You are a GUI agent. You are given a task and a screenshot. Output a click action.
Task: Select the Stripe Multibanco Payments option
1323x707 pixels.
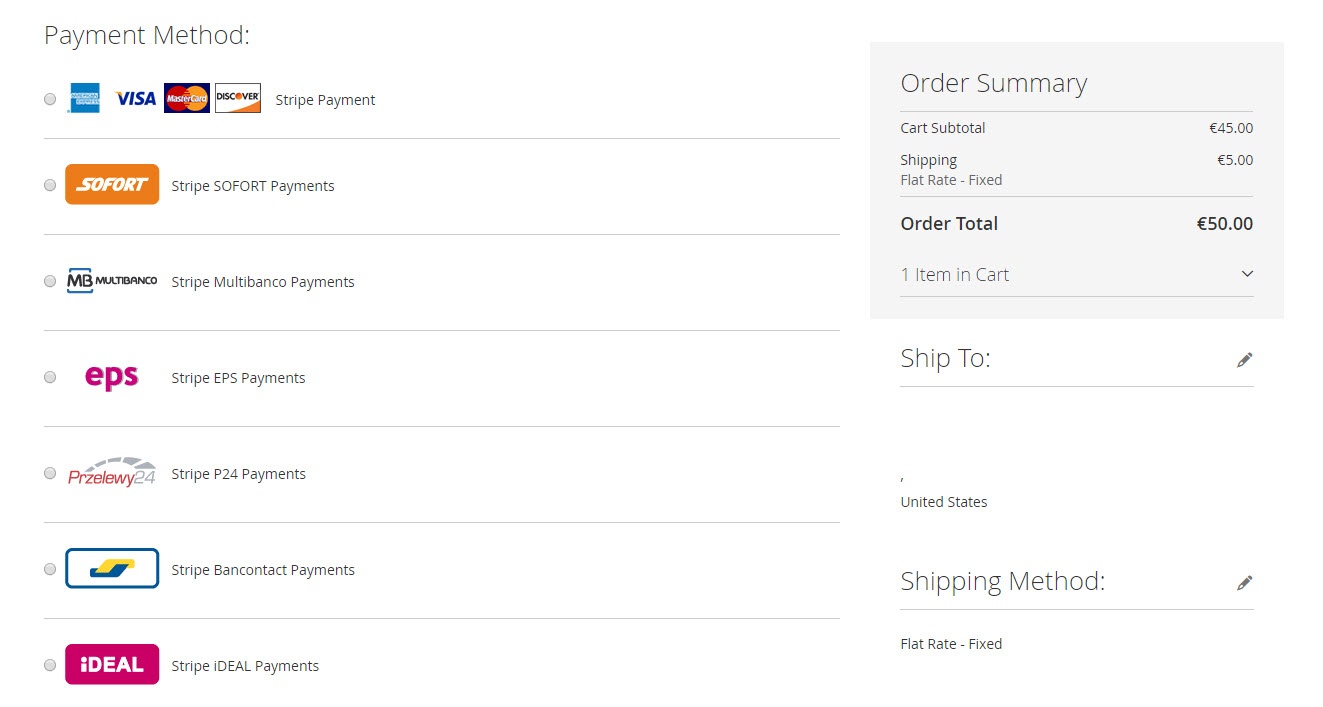click(50, 281)
